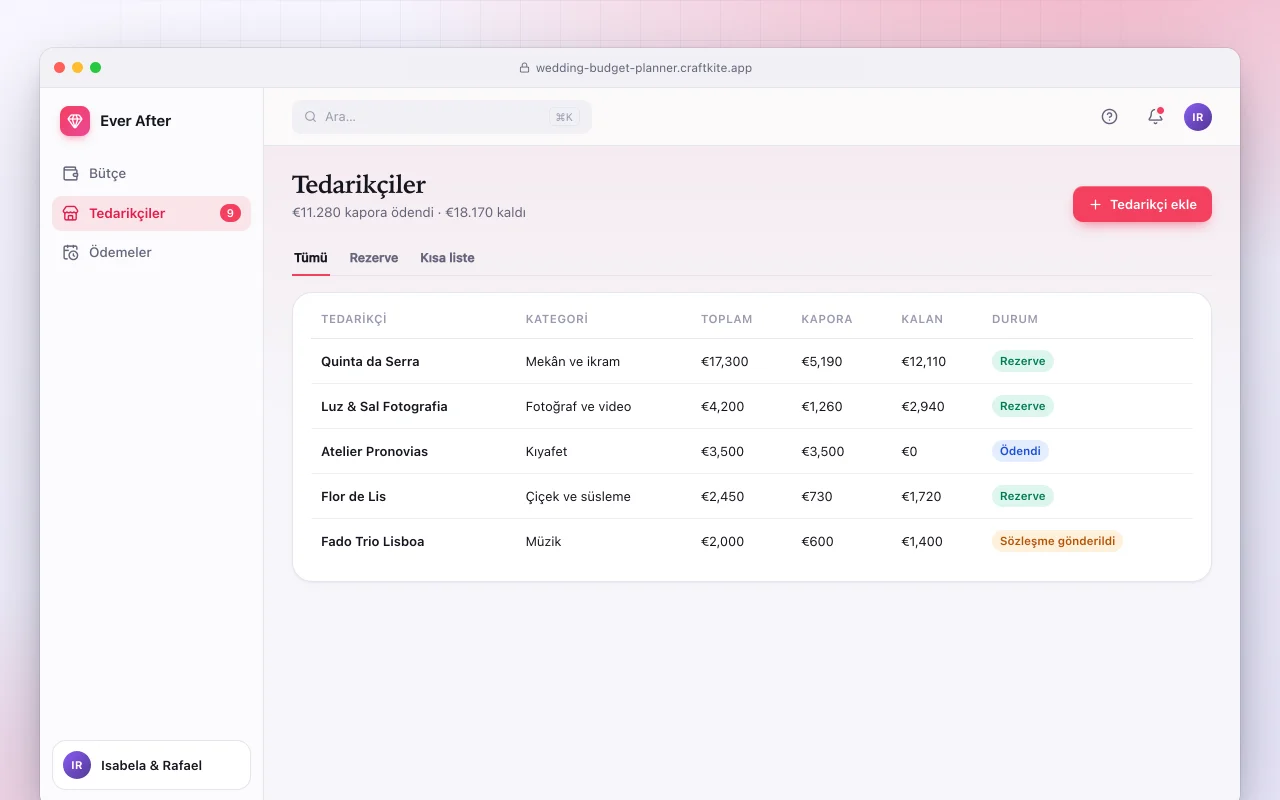Click the IR avatar beside Isabela & Rafael
1280x800 pixels.
pyautogui.click(x=77, y=765)
